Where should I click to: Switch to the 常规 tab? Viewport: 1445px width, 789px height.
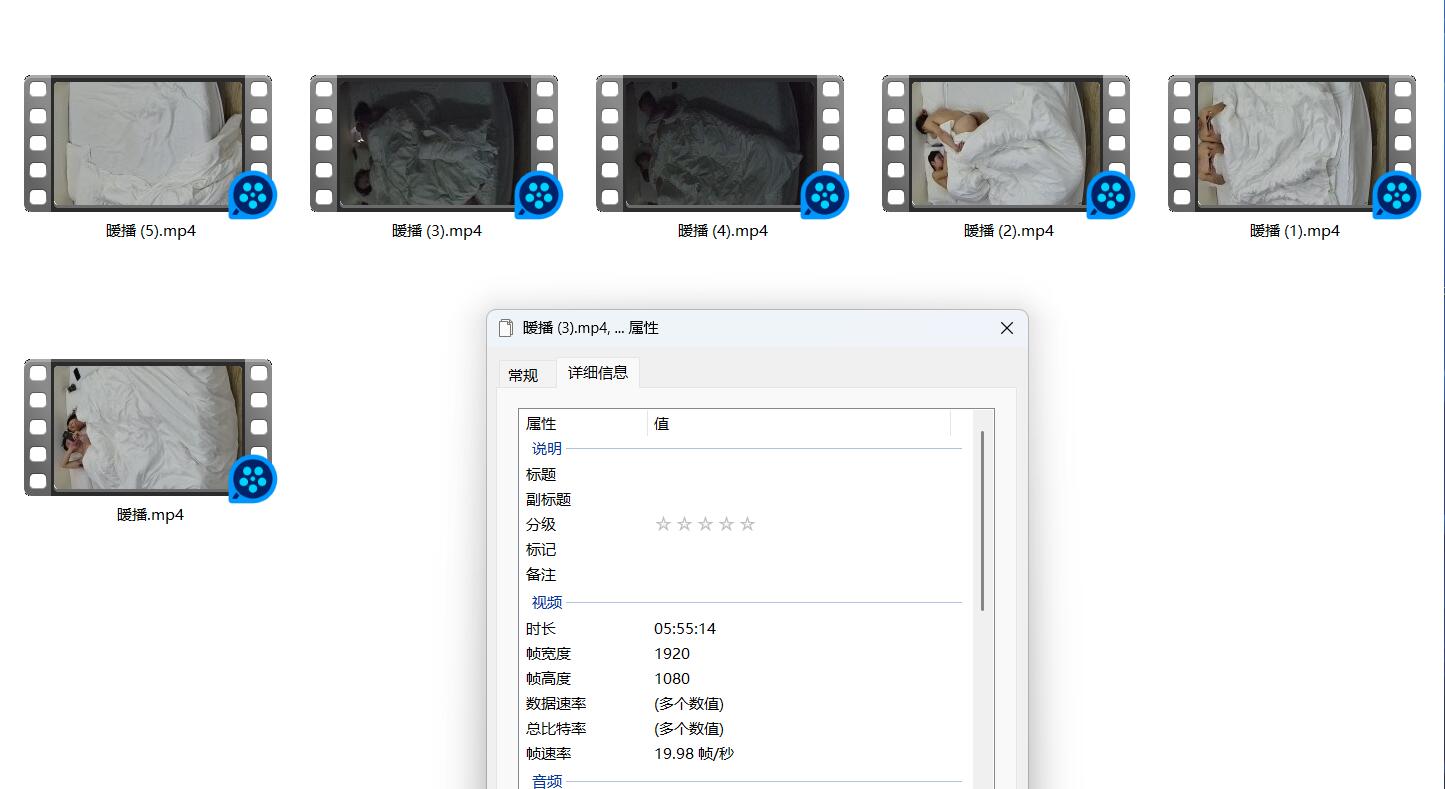523,375
